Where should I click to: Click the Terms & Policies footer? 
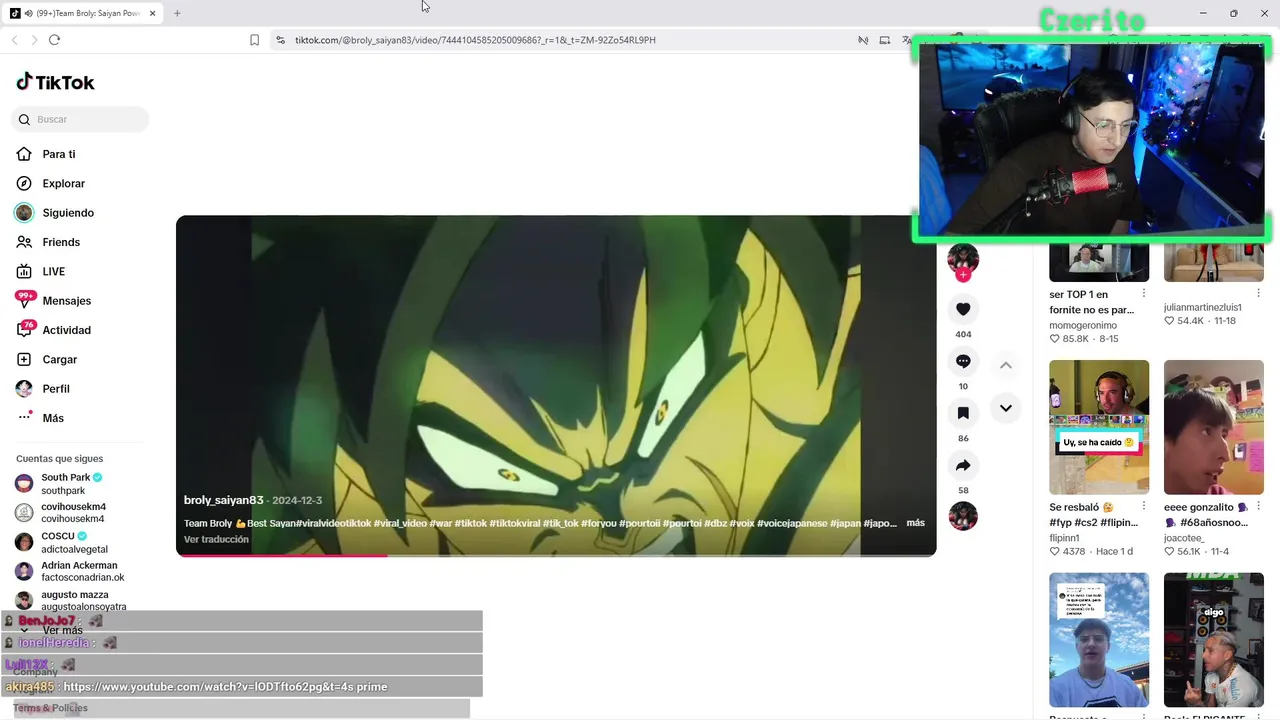point(50,708)
